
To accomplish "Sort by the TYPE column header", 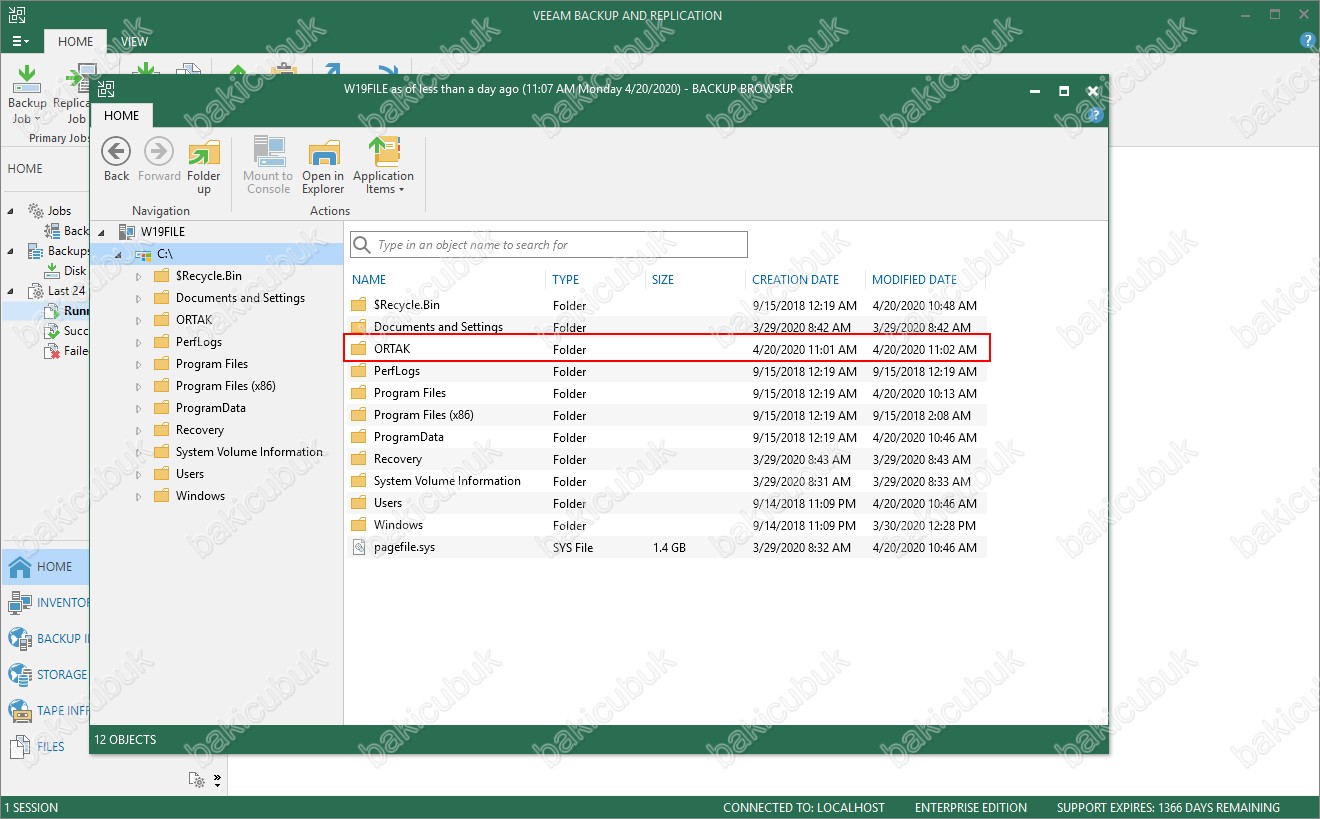I will 566,280.
